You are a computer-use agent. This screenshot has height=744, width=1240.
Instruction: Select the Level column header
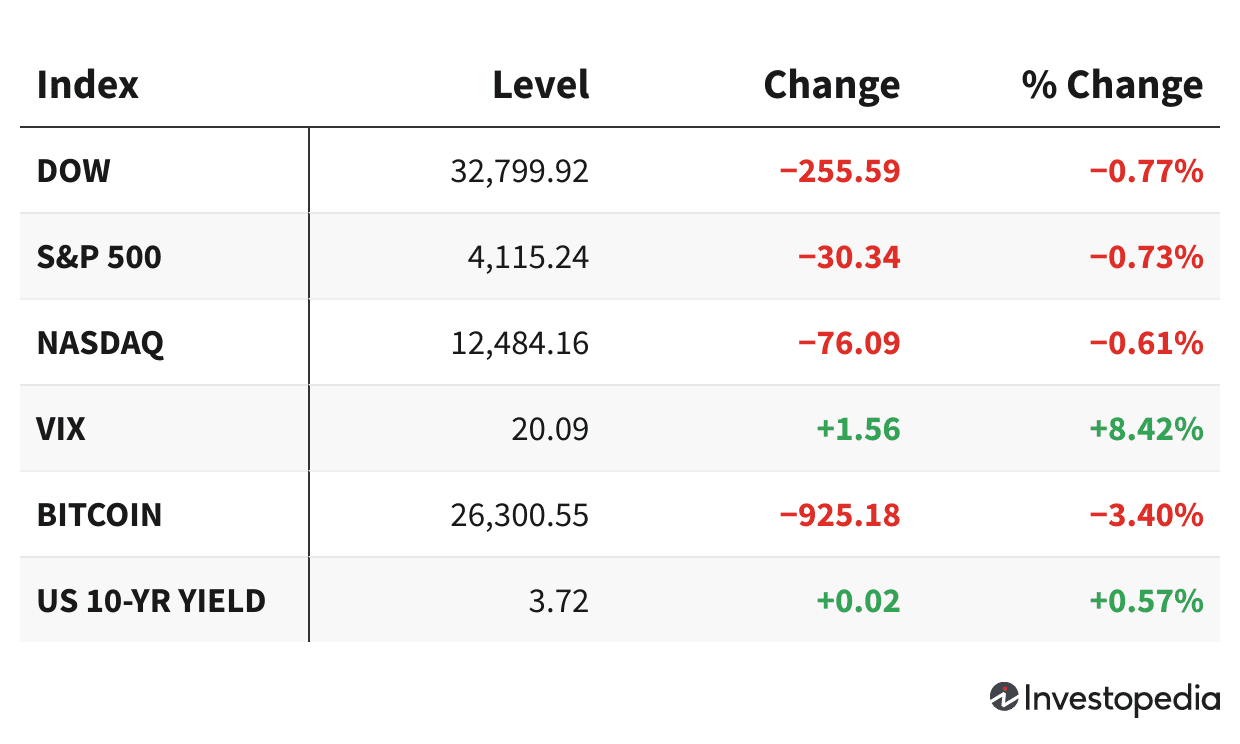click(x=540, y=85)
